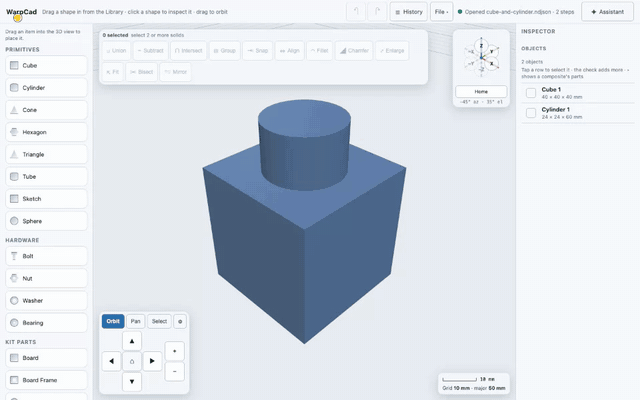Switch to Select mode
The height and width of the screenshot is (400, 640).
pos(159,321)
